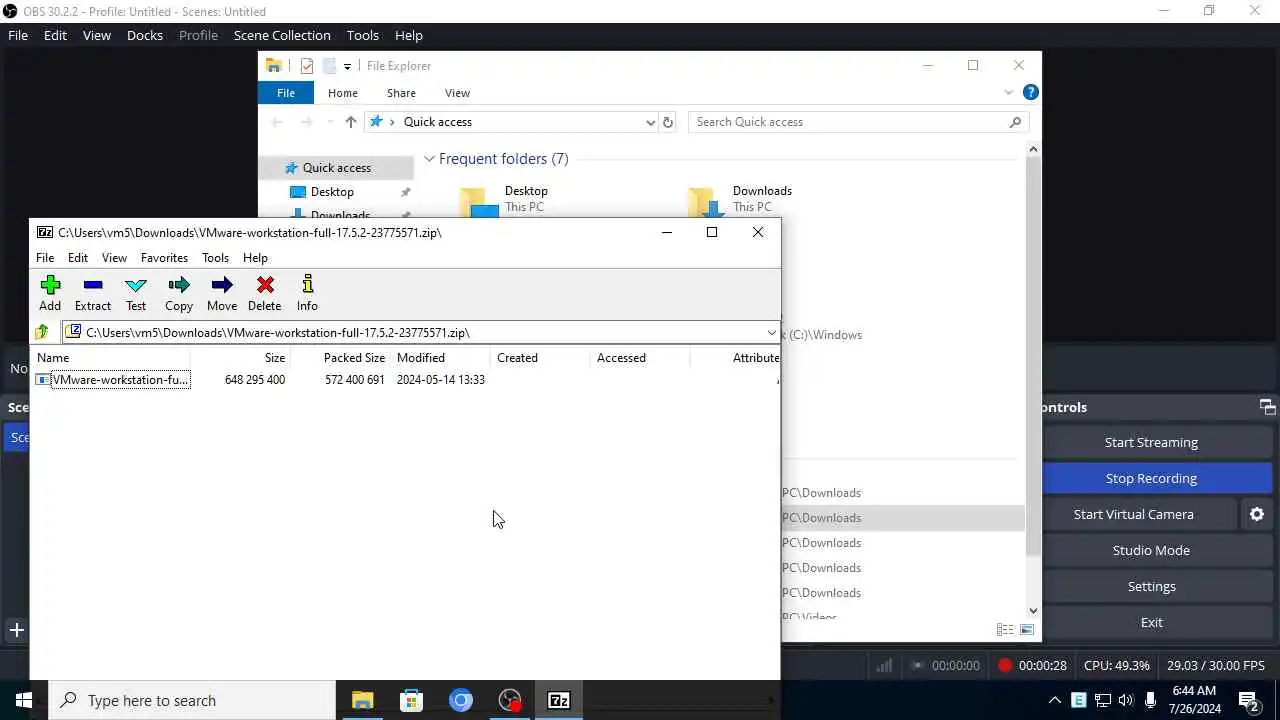Select Quick access in File Explorer sidebar

tap(336, 168)
